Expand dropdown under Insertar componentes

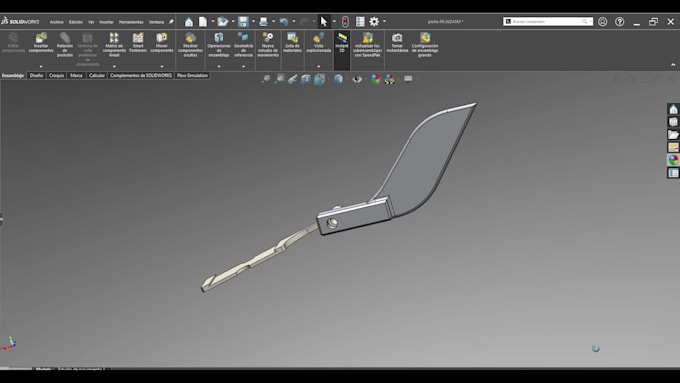(41, 66)
